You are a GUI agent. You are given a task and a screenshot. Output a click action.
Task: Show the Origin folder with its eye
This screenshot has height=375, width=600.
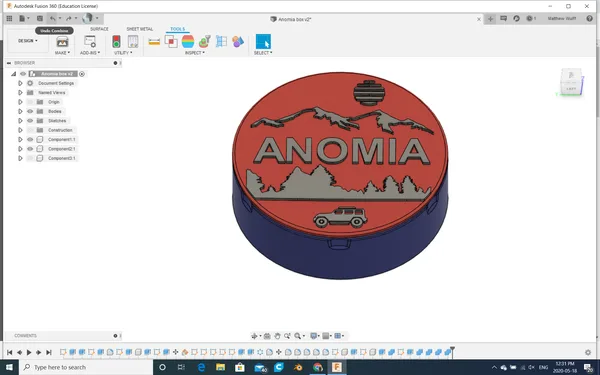[30, 102]
